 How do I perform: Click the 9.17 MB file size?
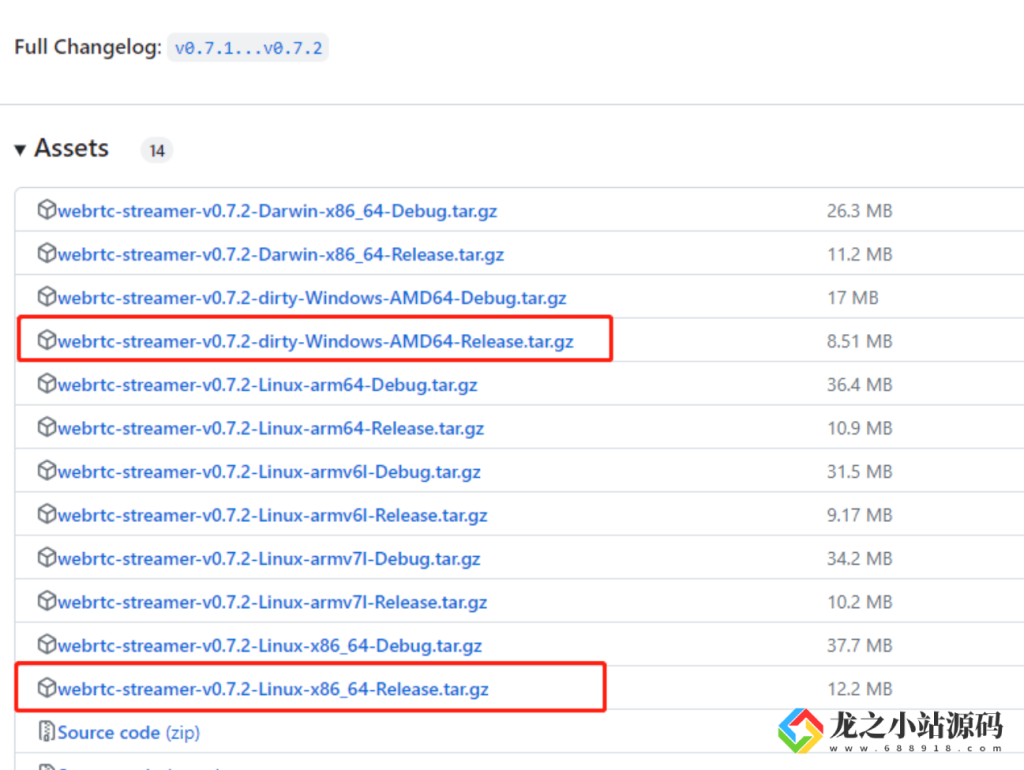pos(859,515)
